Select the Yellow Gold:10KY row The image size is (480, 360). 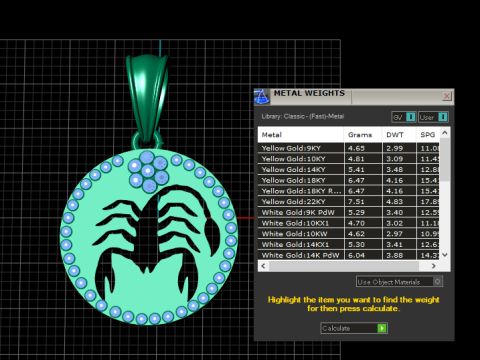coord(349,159)
